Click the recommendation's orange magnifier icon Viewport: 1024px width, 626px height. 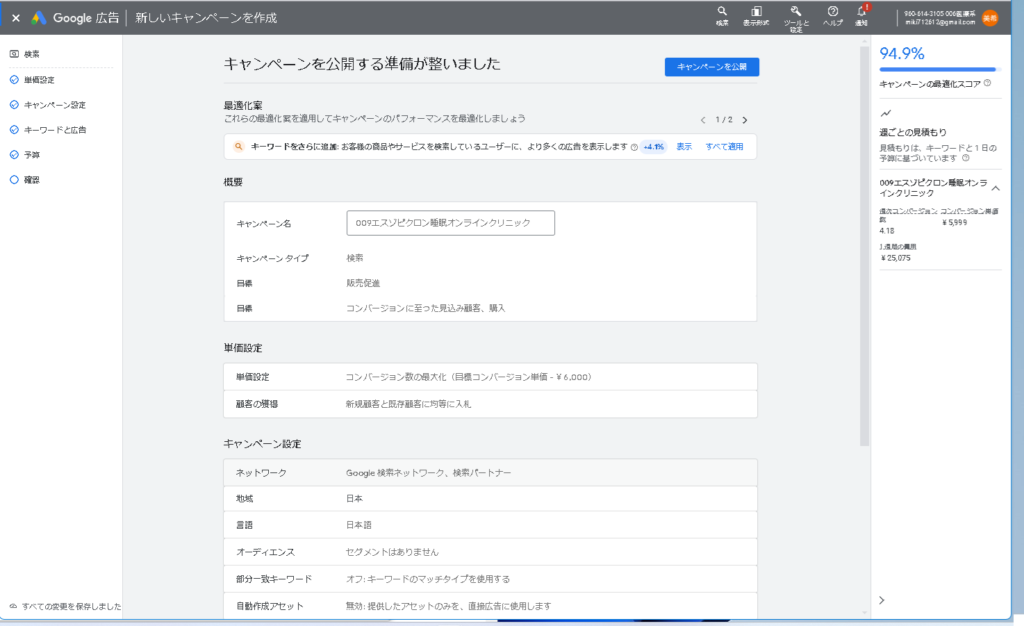point(238,147)
